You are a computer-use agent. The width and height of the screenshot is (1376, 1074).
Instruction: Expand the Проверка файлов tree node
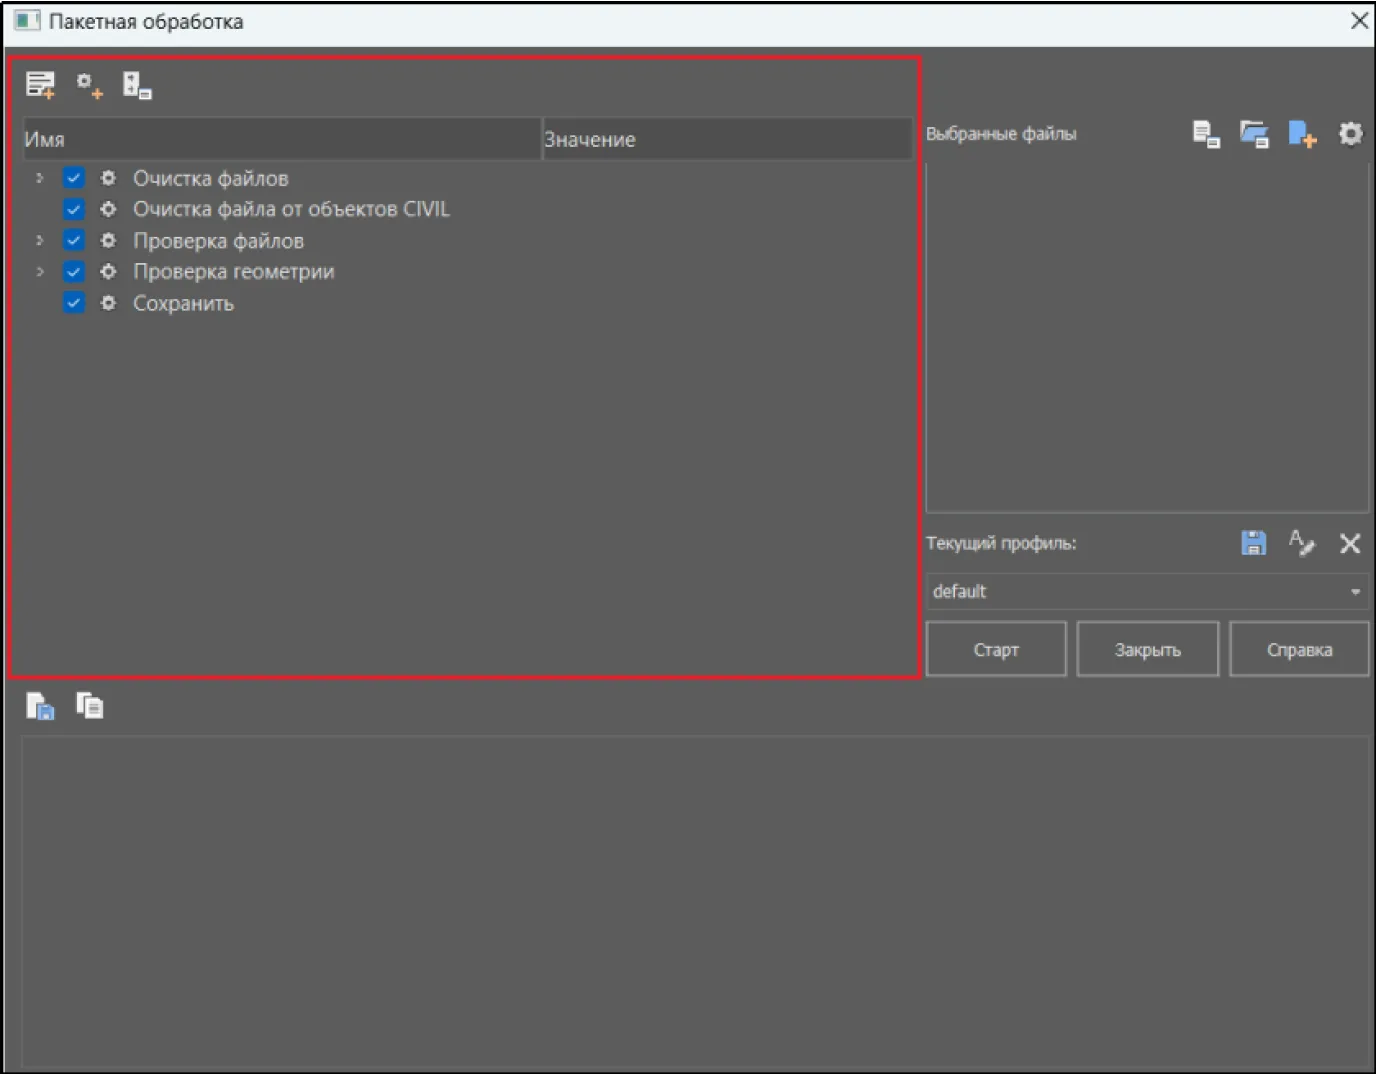(x=39, y=241)
